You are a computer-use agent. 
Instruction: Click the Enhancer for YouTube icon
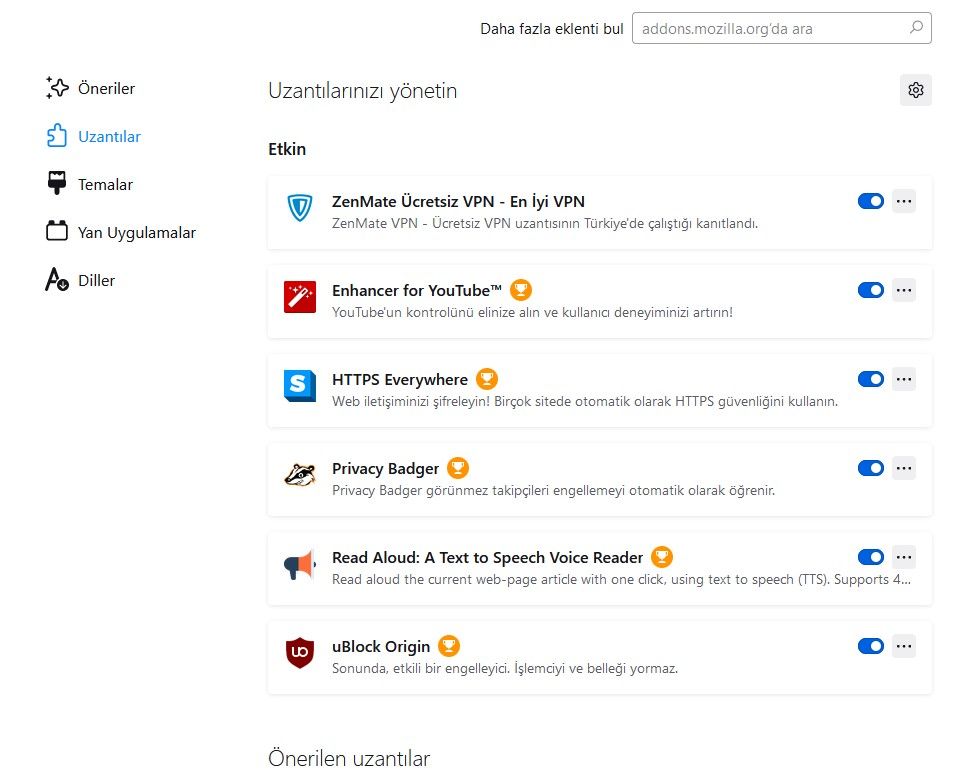(300, 297)
